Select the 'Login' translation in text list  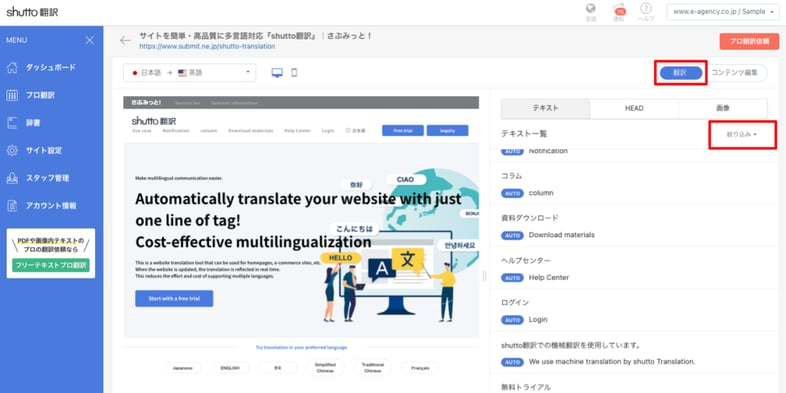(538, 320)
